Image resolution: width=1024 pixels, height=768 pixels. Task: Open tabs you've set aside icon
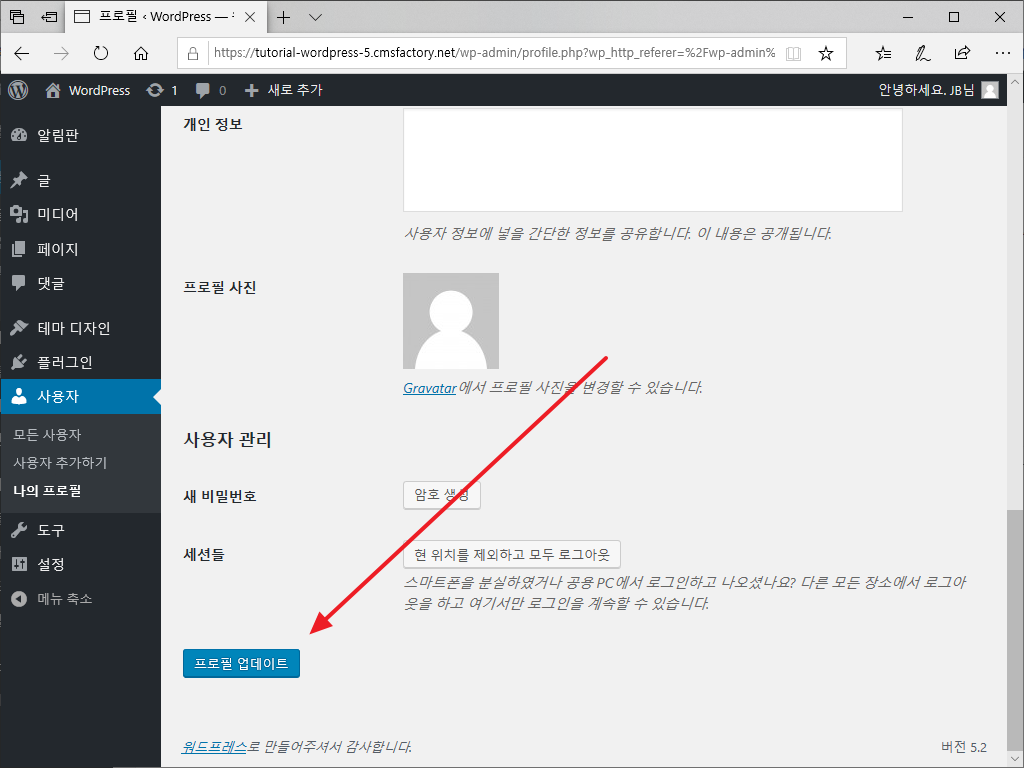[x=17, y=17]
